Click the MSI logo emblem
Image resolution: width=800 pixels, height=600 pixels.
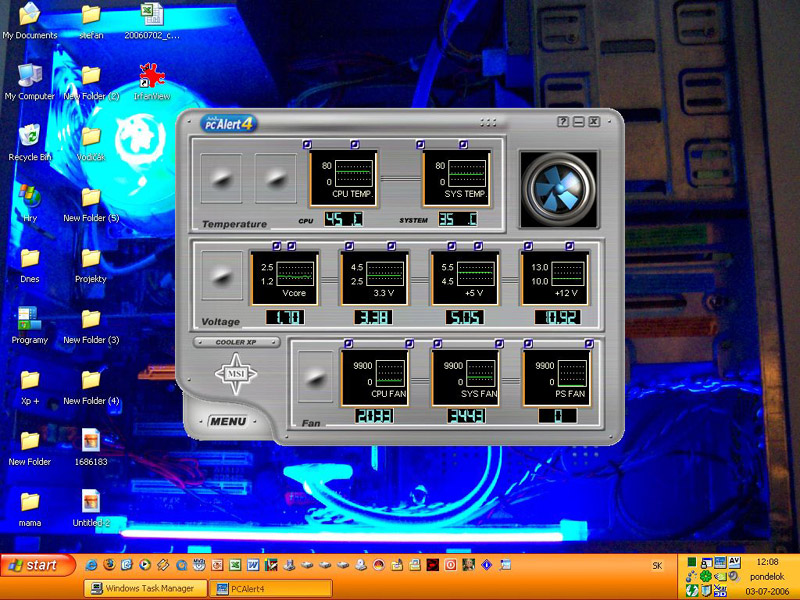point(236,374)
